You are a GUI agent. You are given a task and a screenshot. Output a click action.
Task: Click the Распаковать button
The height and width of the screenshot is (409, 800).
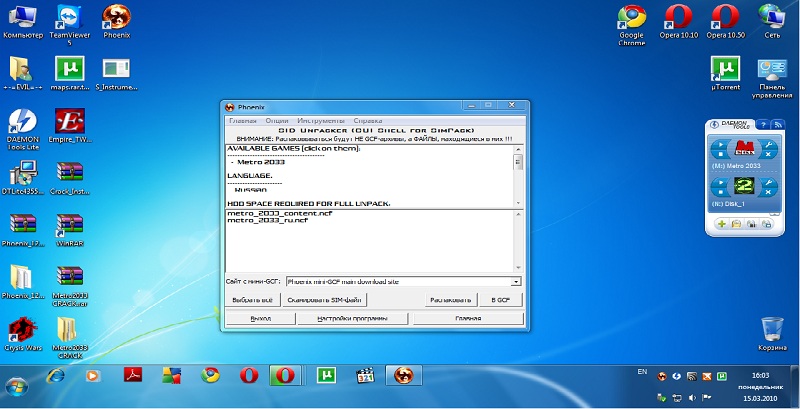pos(451,300)
